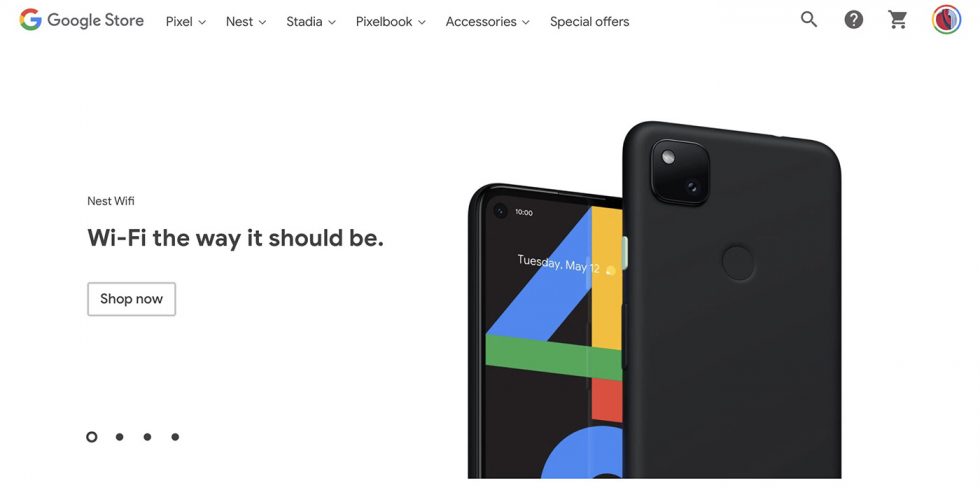Expand the Pixel dropdown menu

point(186,21)
